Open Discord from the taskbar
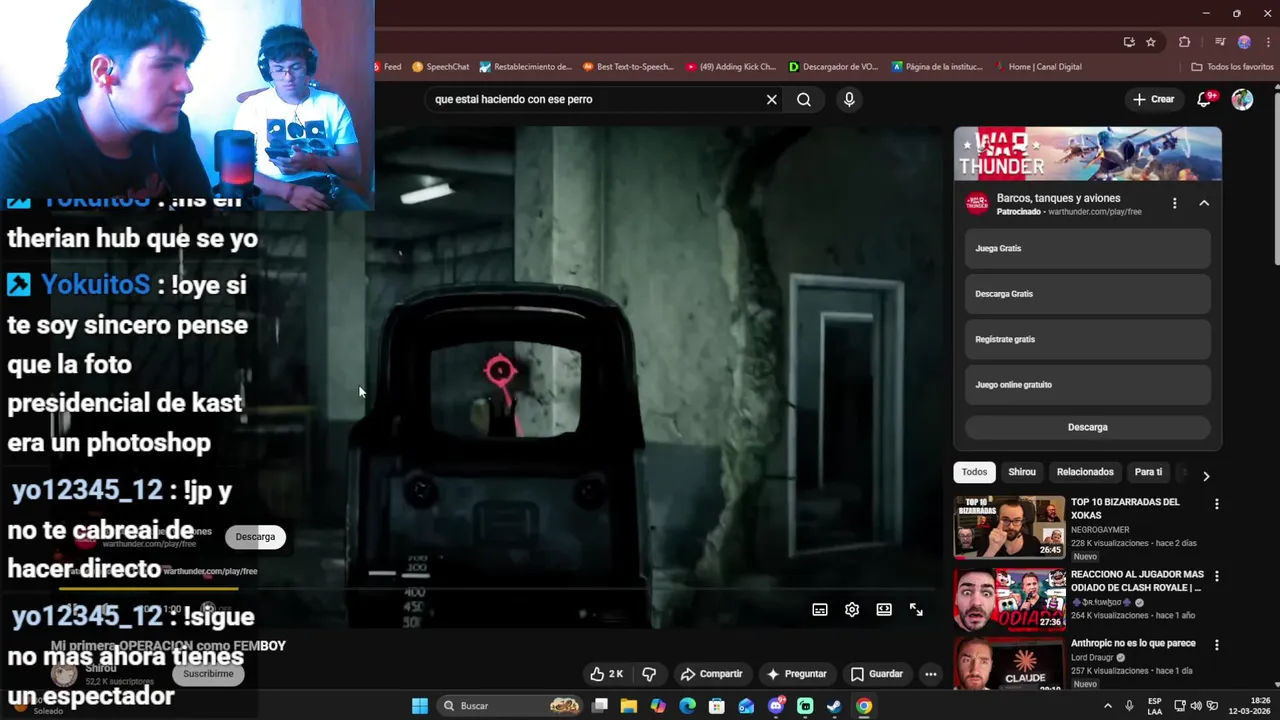The image size is (1280, 720). tap(776, 706)
